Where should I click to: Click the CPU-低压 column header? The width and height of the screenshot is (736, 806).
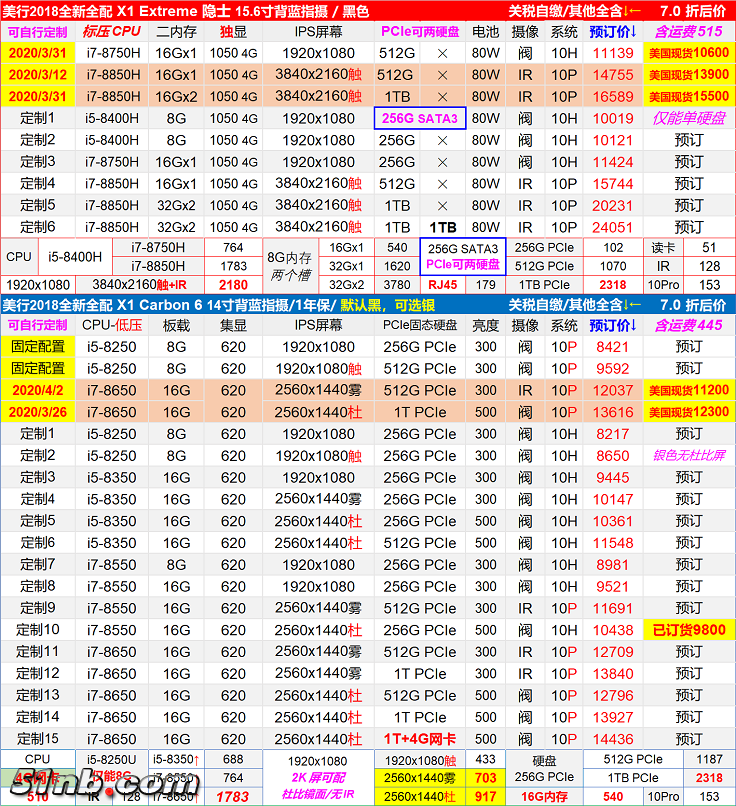111,325
